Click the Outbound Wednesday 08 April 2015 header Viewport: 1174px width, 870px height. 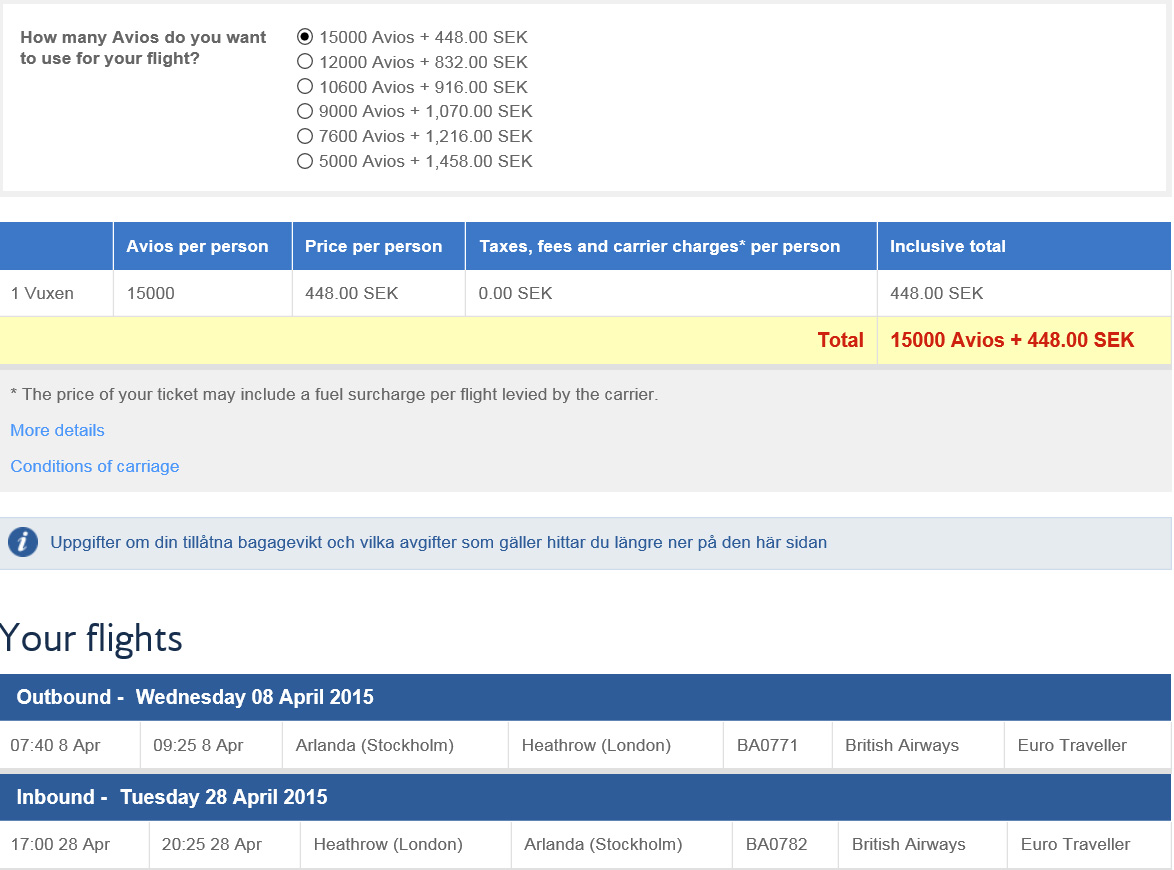195,697
